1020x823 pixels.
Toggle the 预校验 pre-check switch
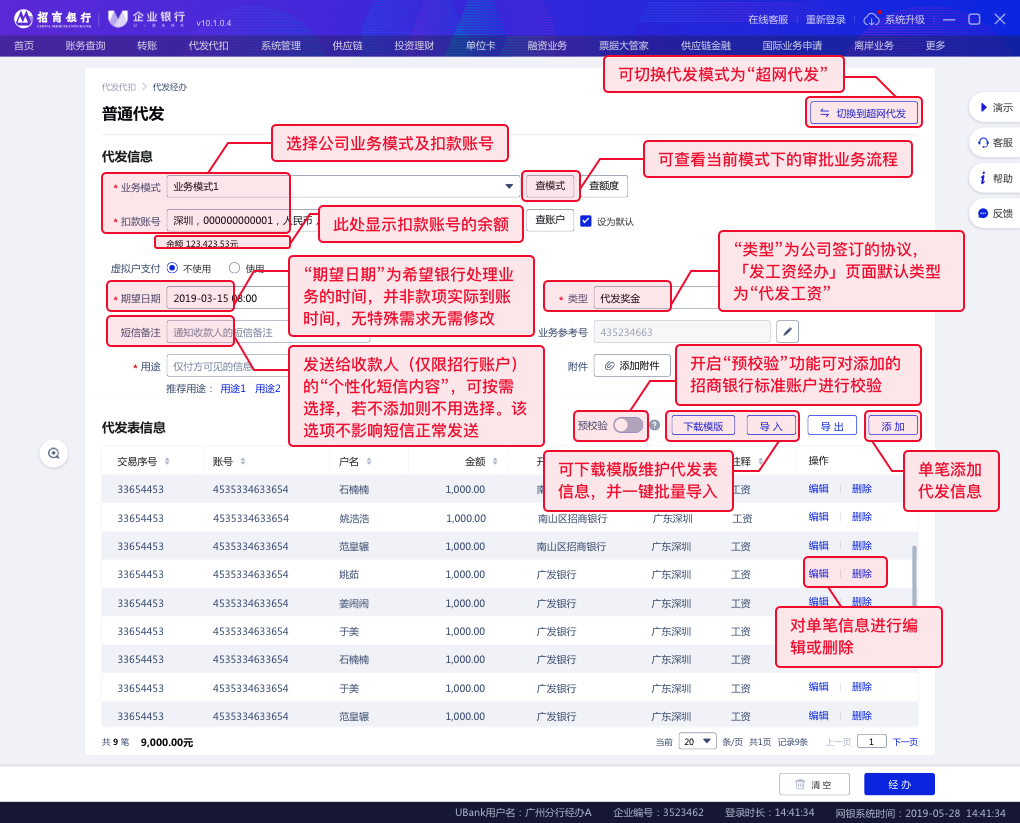coord(628,425)
